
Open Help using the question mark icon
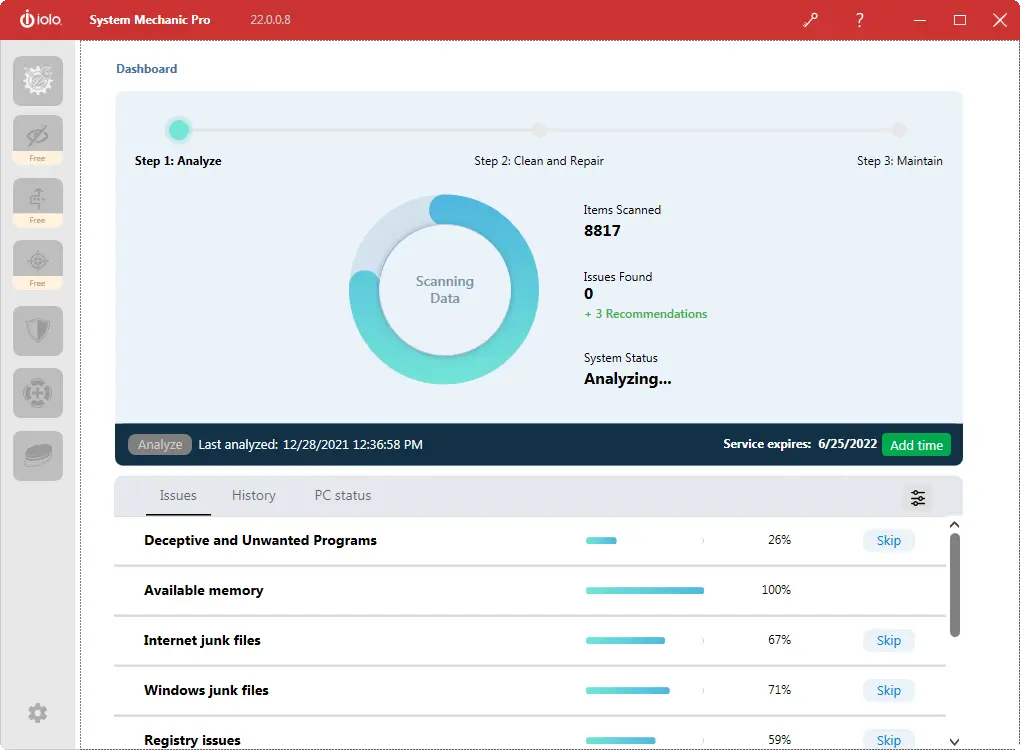pyautogui.click(x=859, y=19)
